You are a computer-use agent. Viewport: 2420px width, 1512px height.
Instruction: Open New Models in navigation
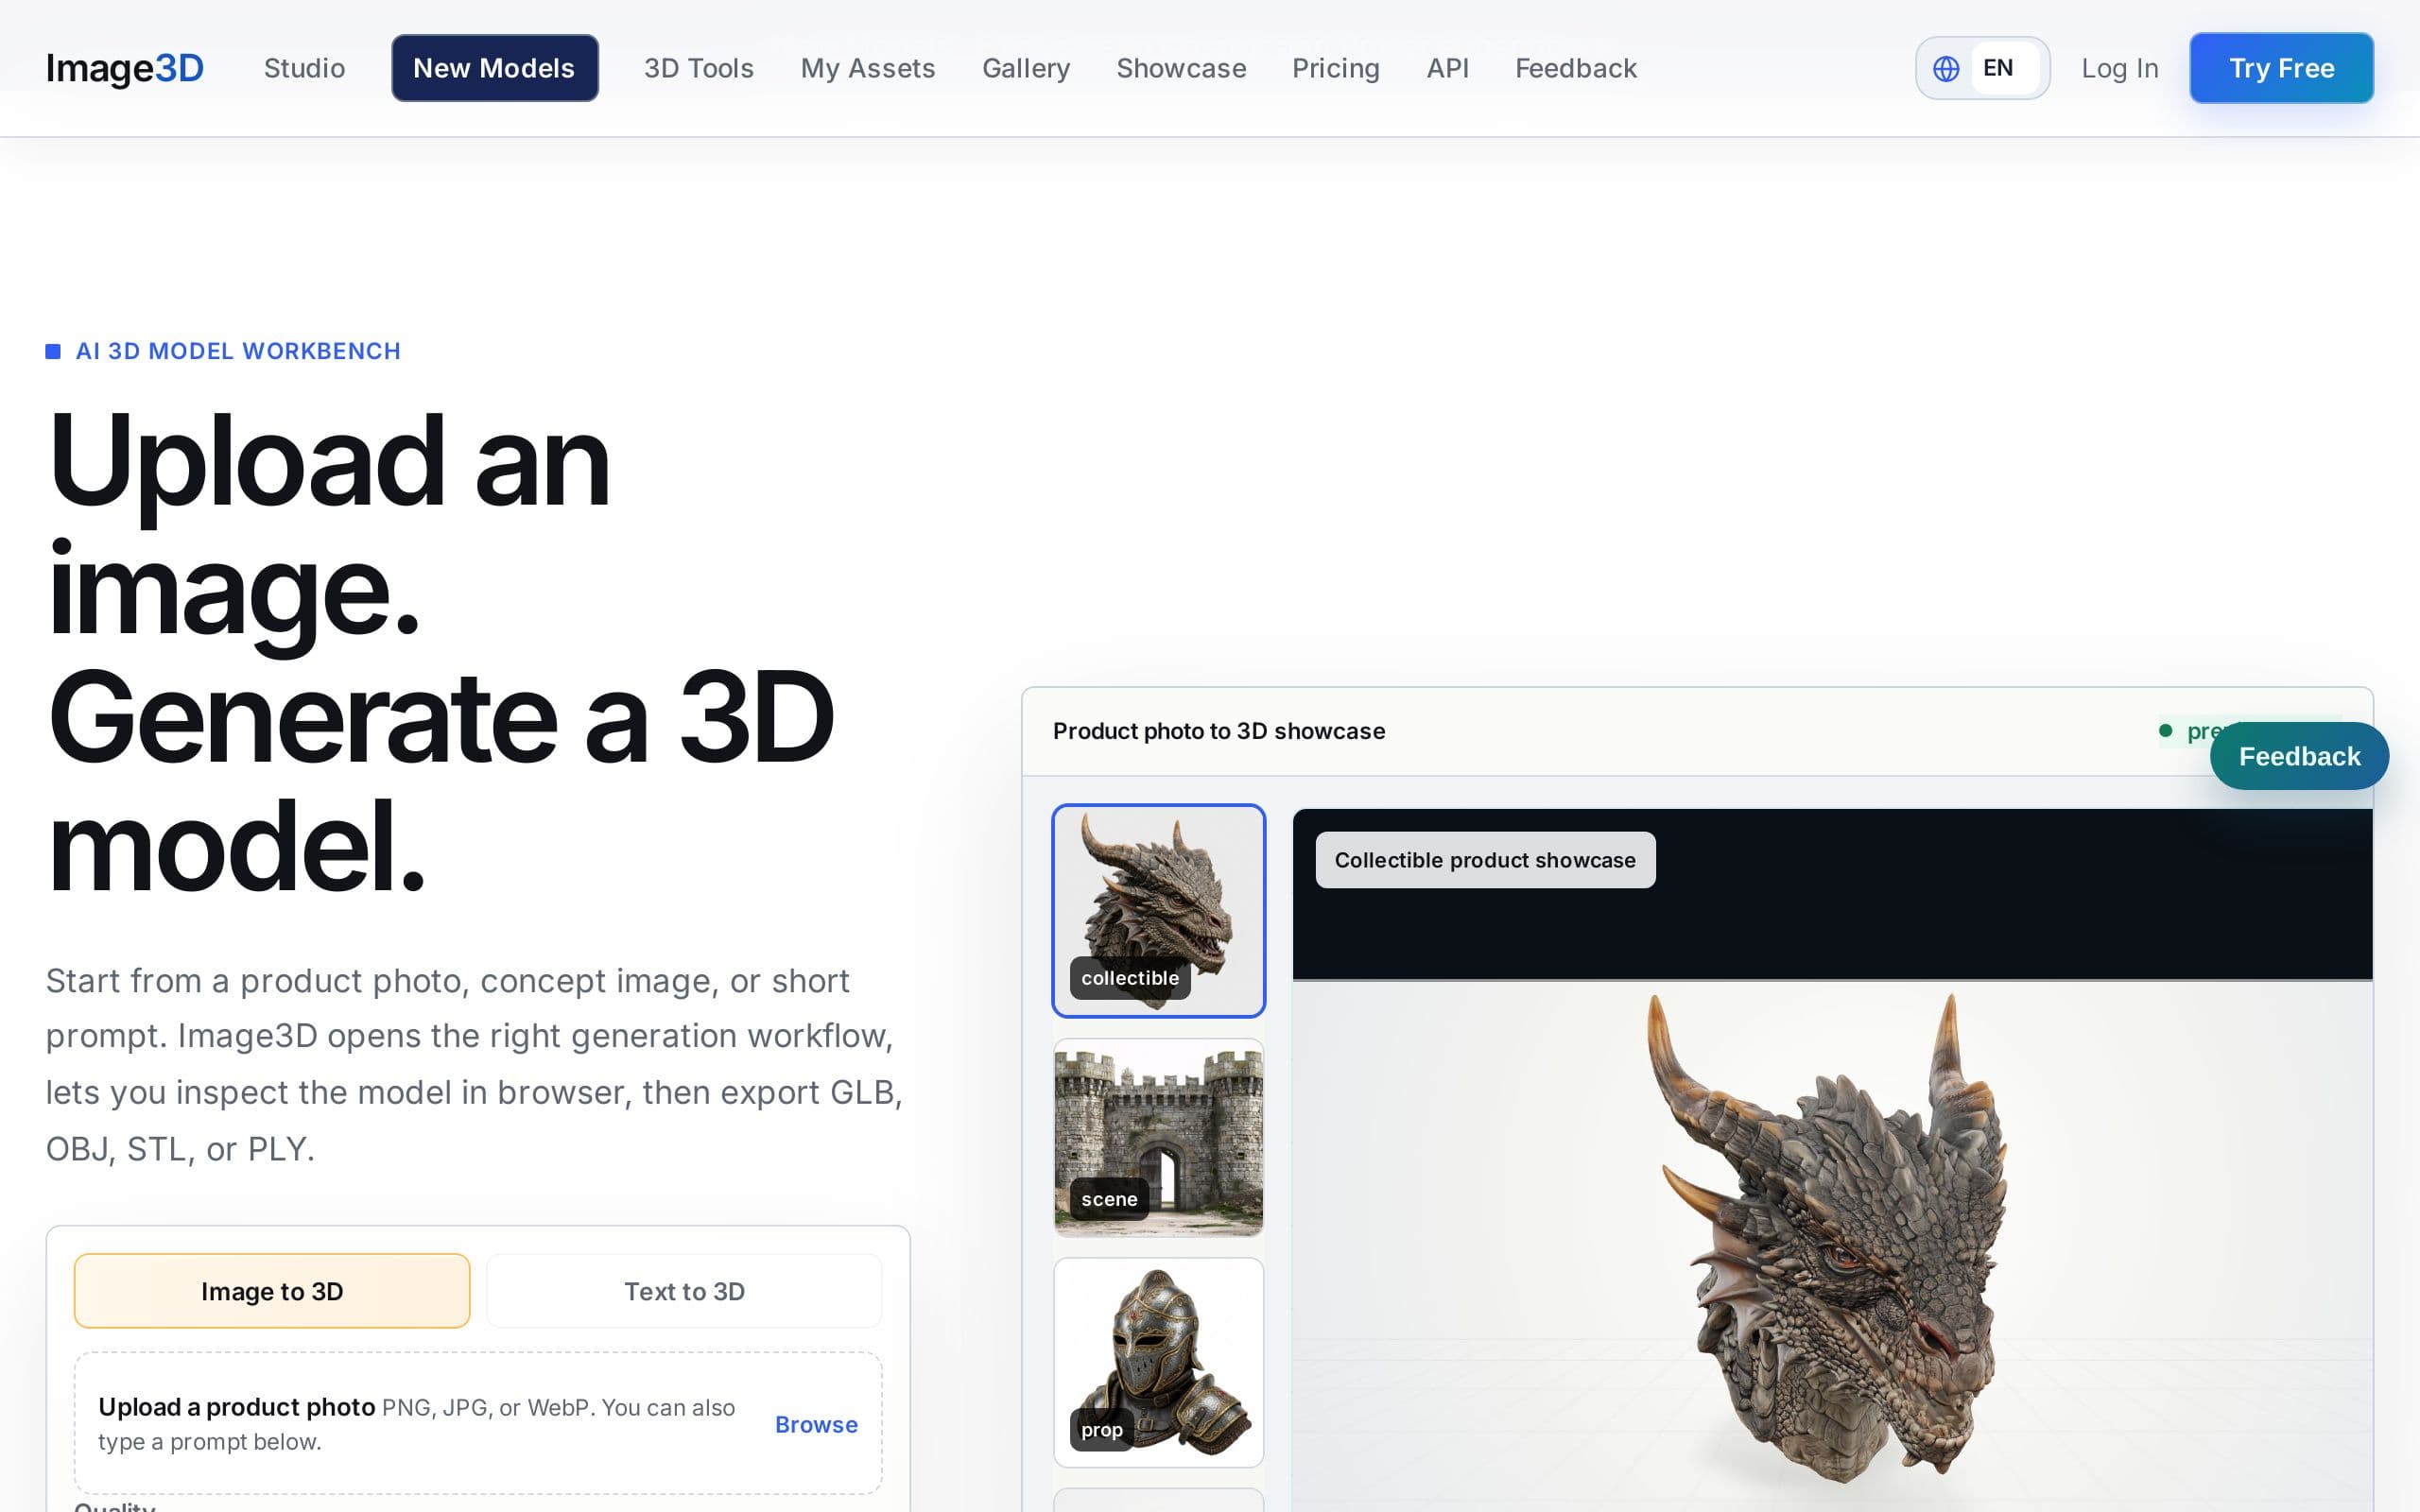[494, 68]
